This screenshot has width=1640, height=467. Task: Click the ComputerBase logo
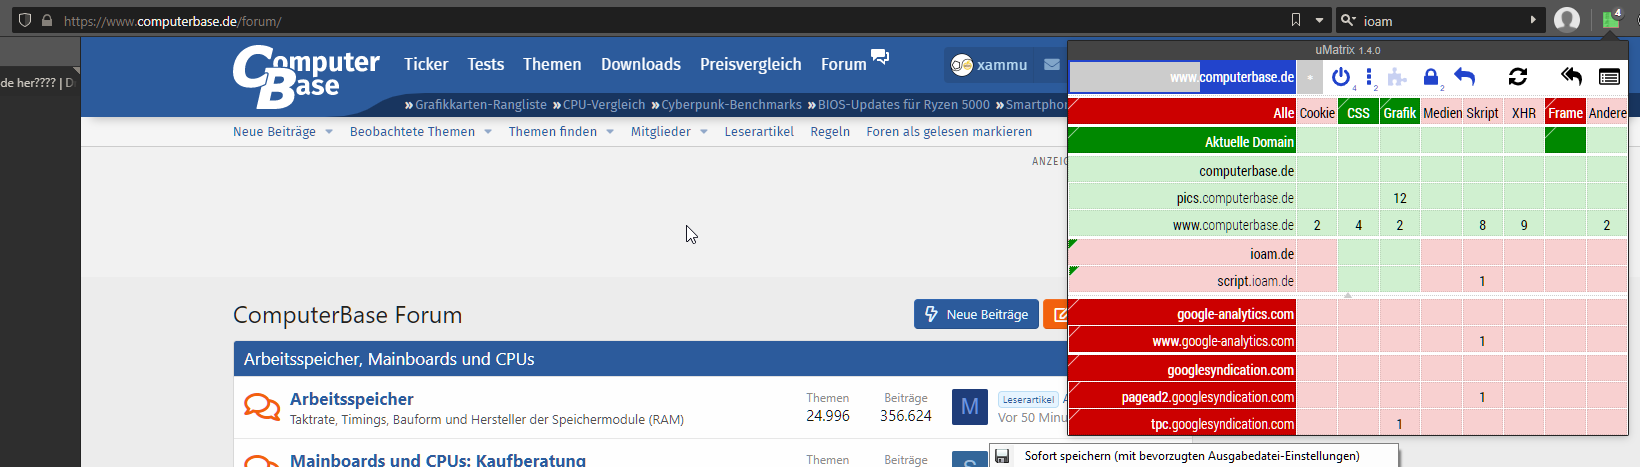pos(305,75)
